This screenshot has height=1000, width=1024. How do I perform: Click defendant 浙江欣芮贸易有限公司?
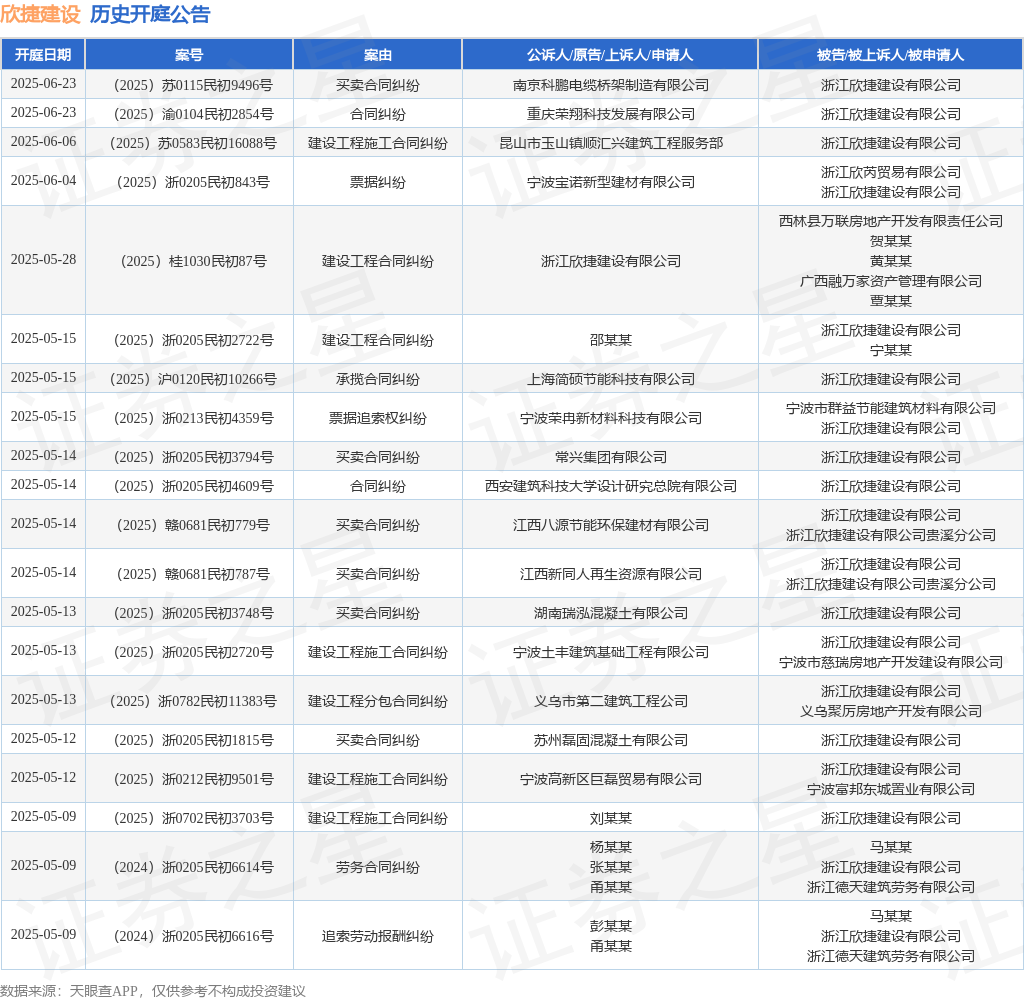click(x=891, y=172)
